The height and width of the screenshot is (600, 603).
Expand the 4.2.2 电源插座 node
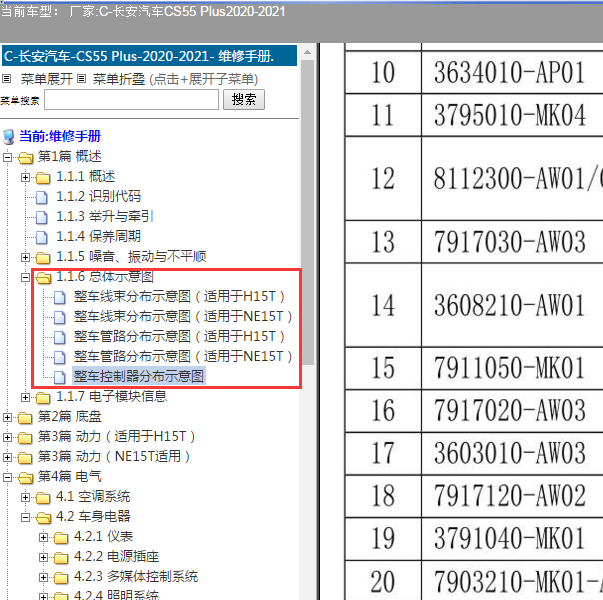tap(43, 557)
